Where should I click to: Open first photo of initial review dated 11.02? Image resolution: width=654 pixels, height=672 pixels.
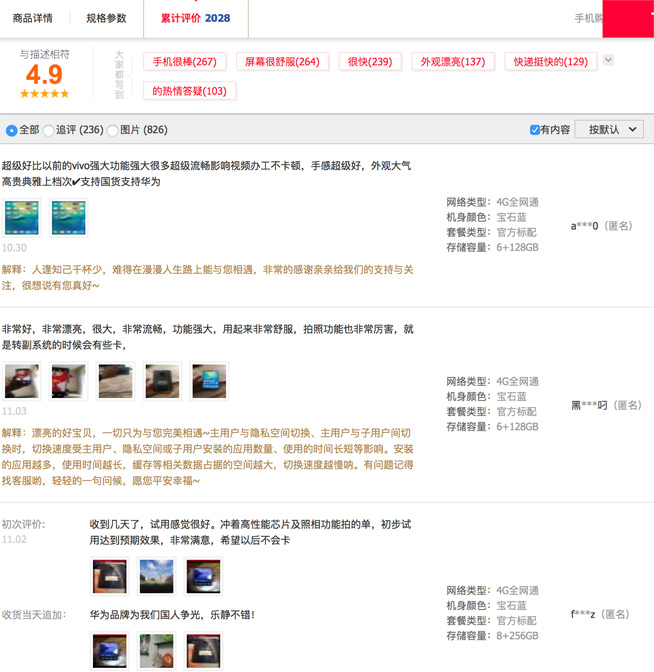tap(109, 577)
